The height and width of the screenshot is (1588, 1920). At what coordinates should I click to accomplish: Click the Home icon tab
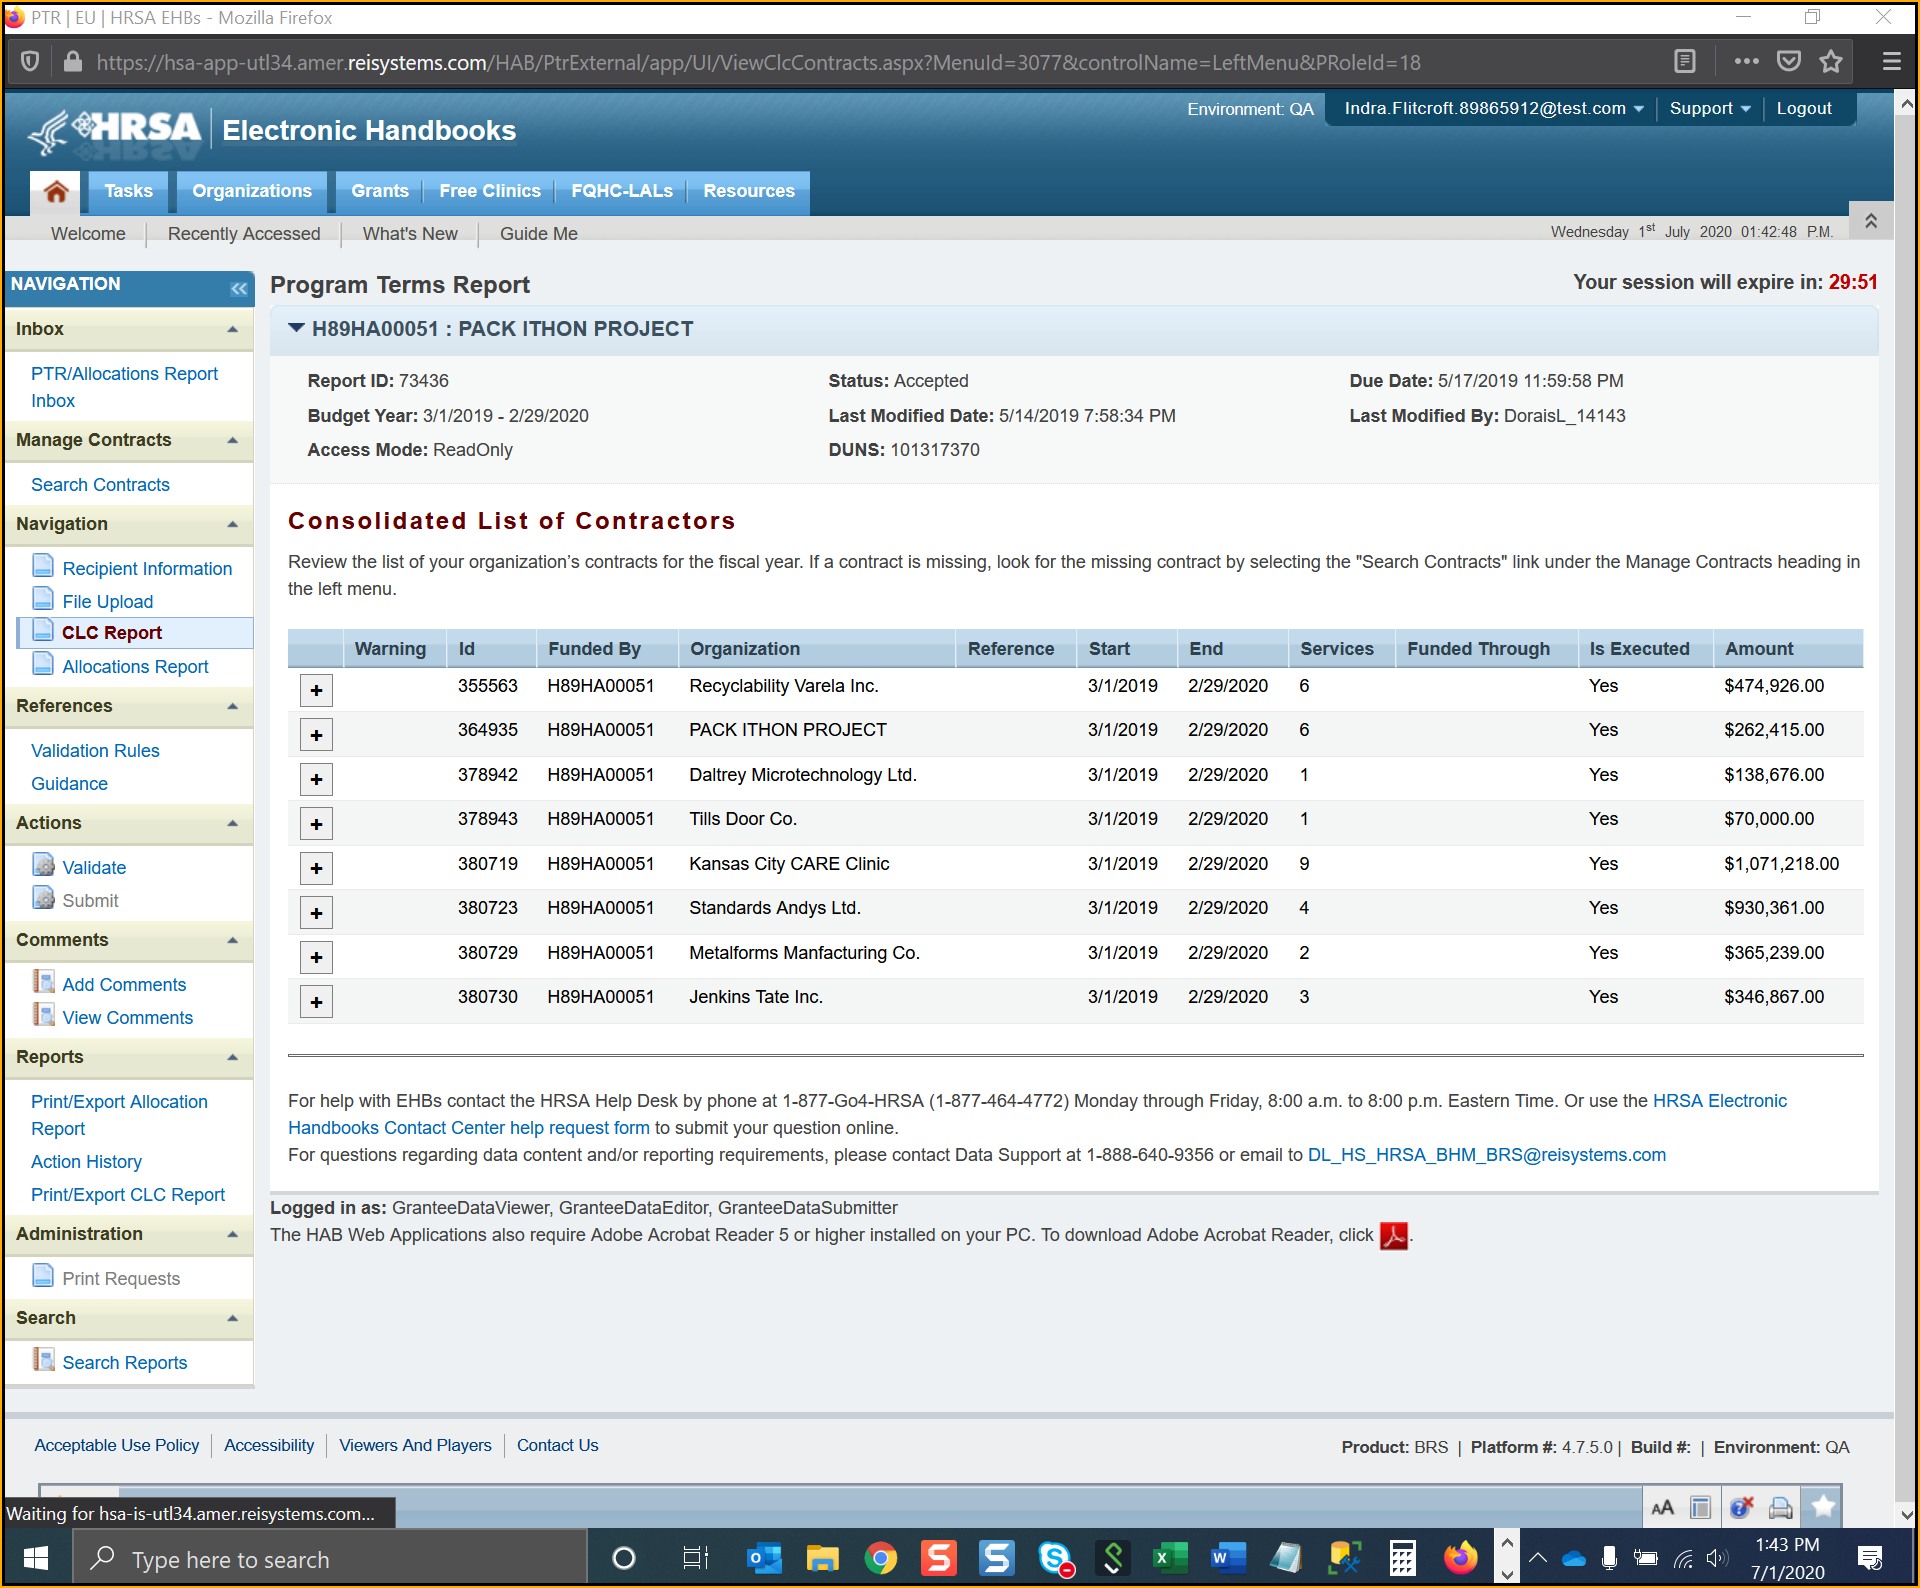pyautogui.click(x=56, y=191)
